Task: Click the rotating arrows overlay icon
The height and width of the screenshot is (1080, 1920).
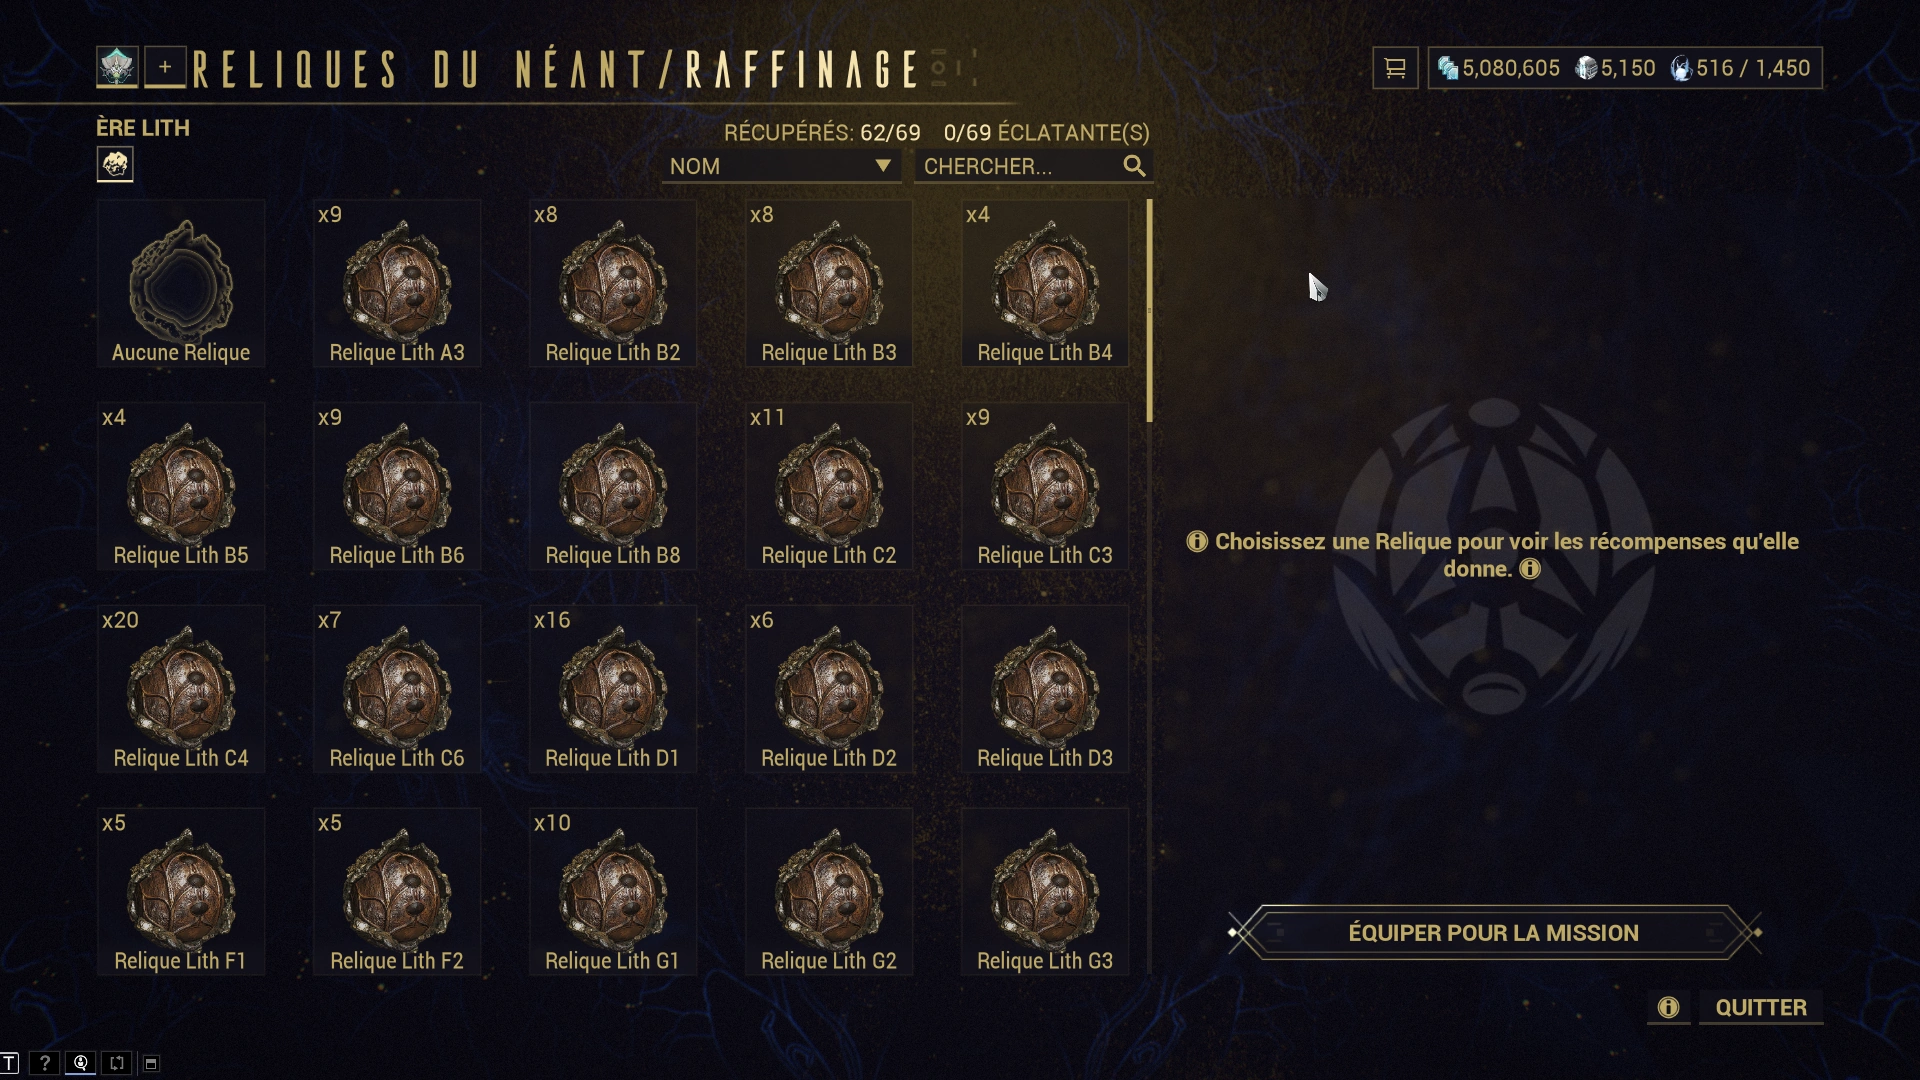Action: (117, 1063)
